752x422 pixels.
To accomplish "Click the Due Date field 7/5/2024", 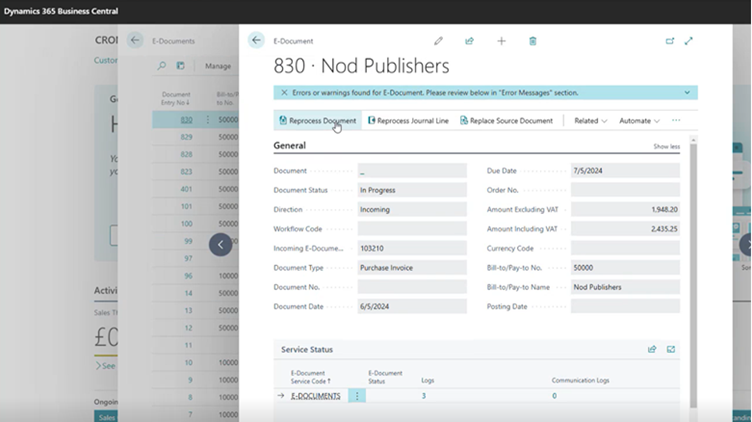I will (625, 171).
